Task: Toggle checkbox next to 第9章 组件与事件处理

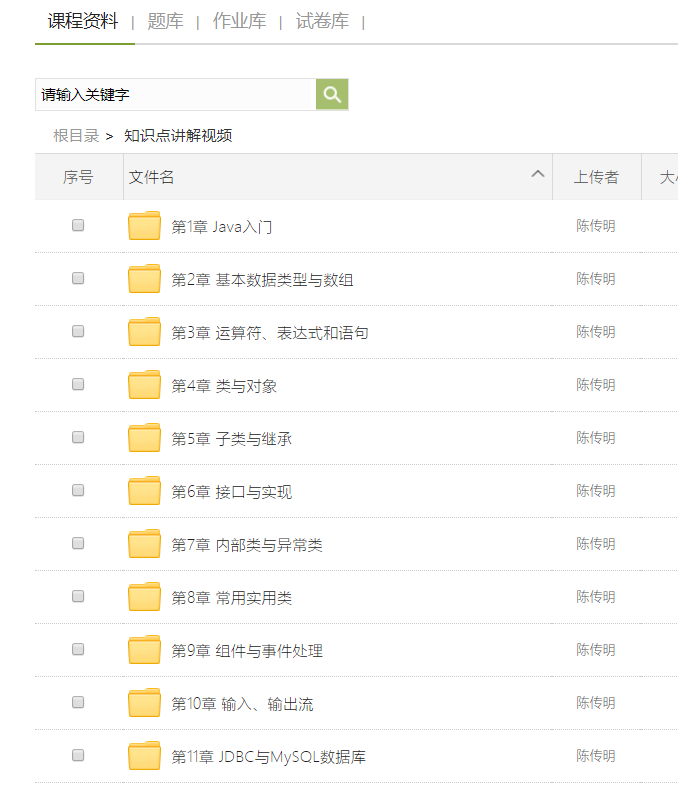Action: pos(78,650)
